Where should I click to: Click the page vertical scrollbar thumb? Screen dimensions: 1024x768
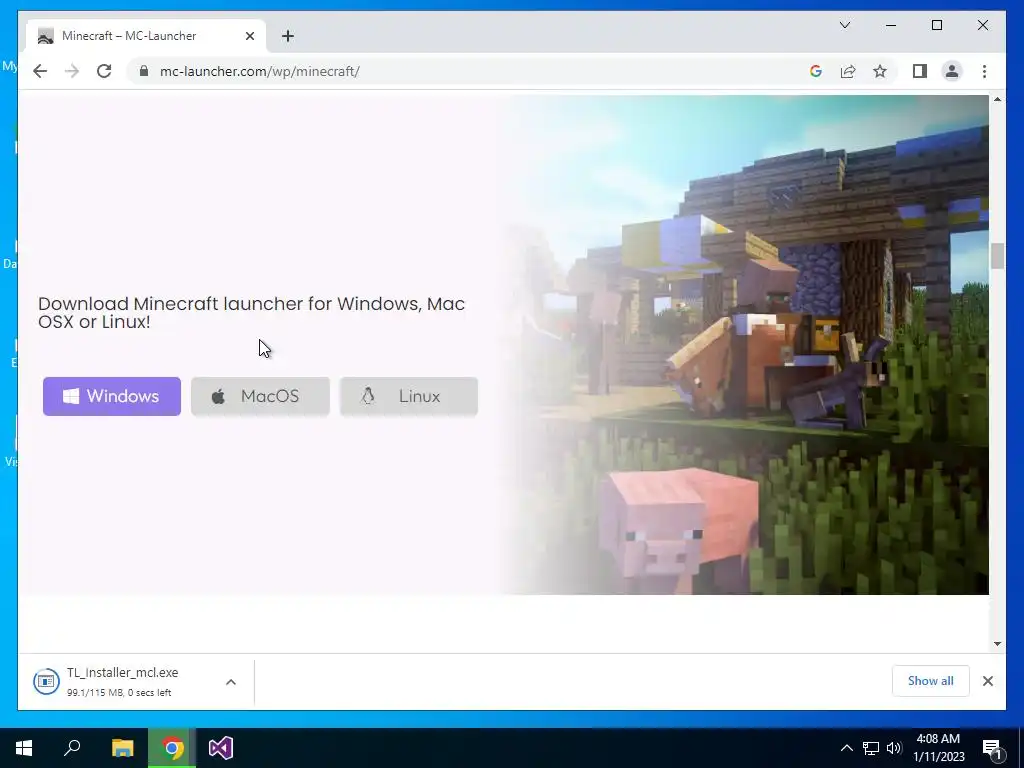coord(997,255)
